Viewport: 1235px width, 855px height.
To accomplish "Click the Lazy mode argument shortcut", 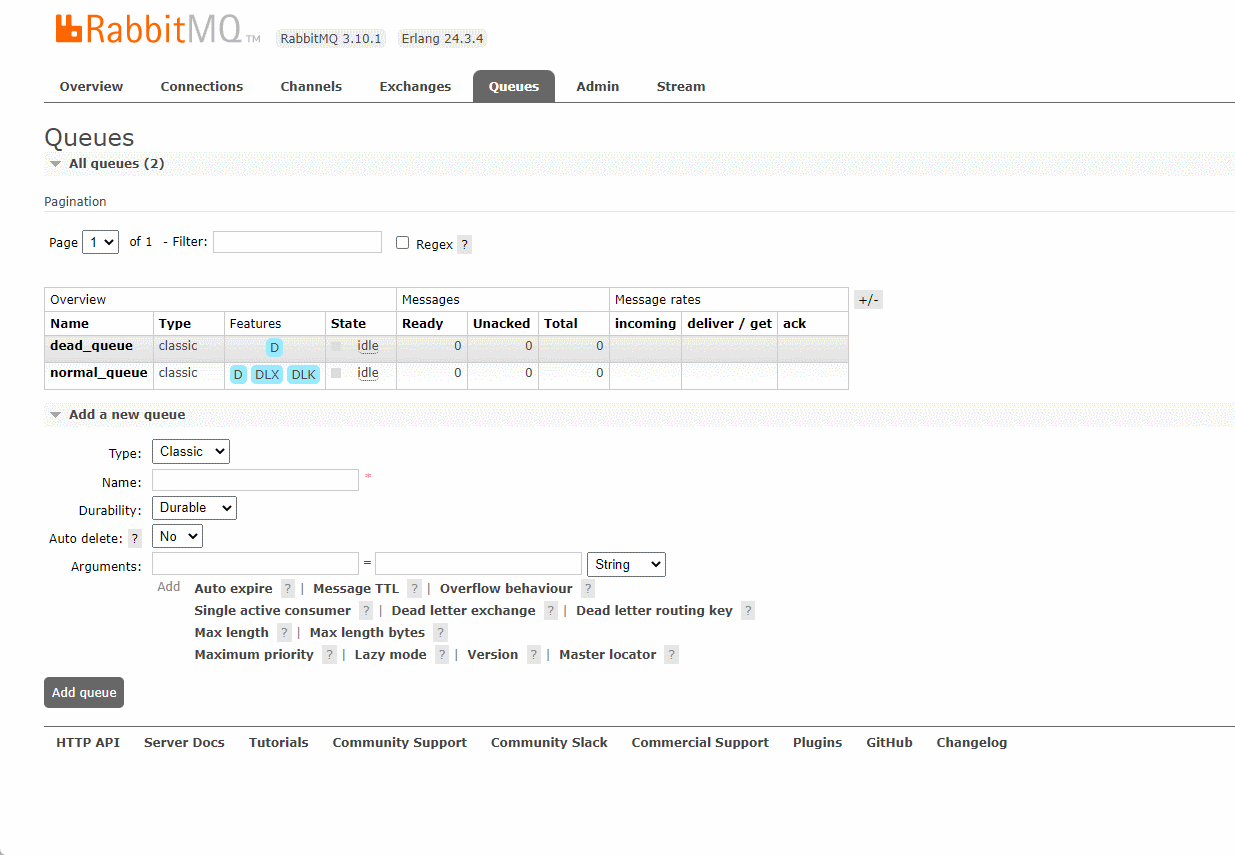I will (x=390, y=654).
